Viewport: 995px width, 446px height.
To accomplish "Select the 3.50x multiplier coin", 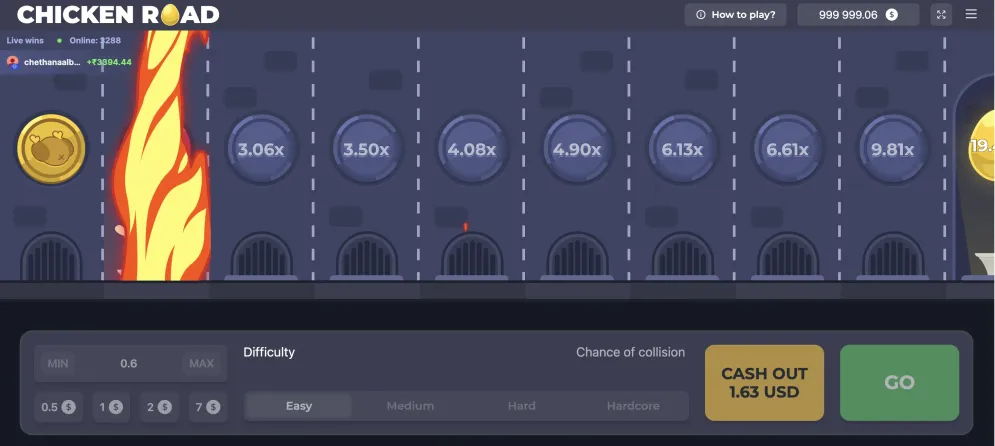I will [366, 149].
